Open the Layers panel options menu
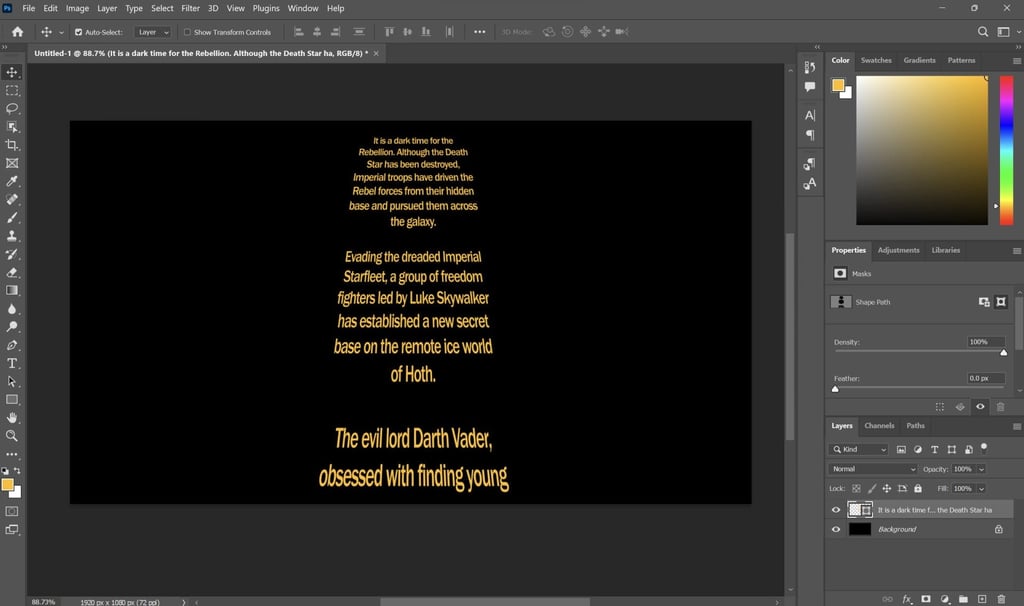This screenshot has height=606, width=1024. [1016, 426]
